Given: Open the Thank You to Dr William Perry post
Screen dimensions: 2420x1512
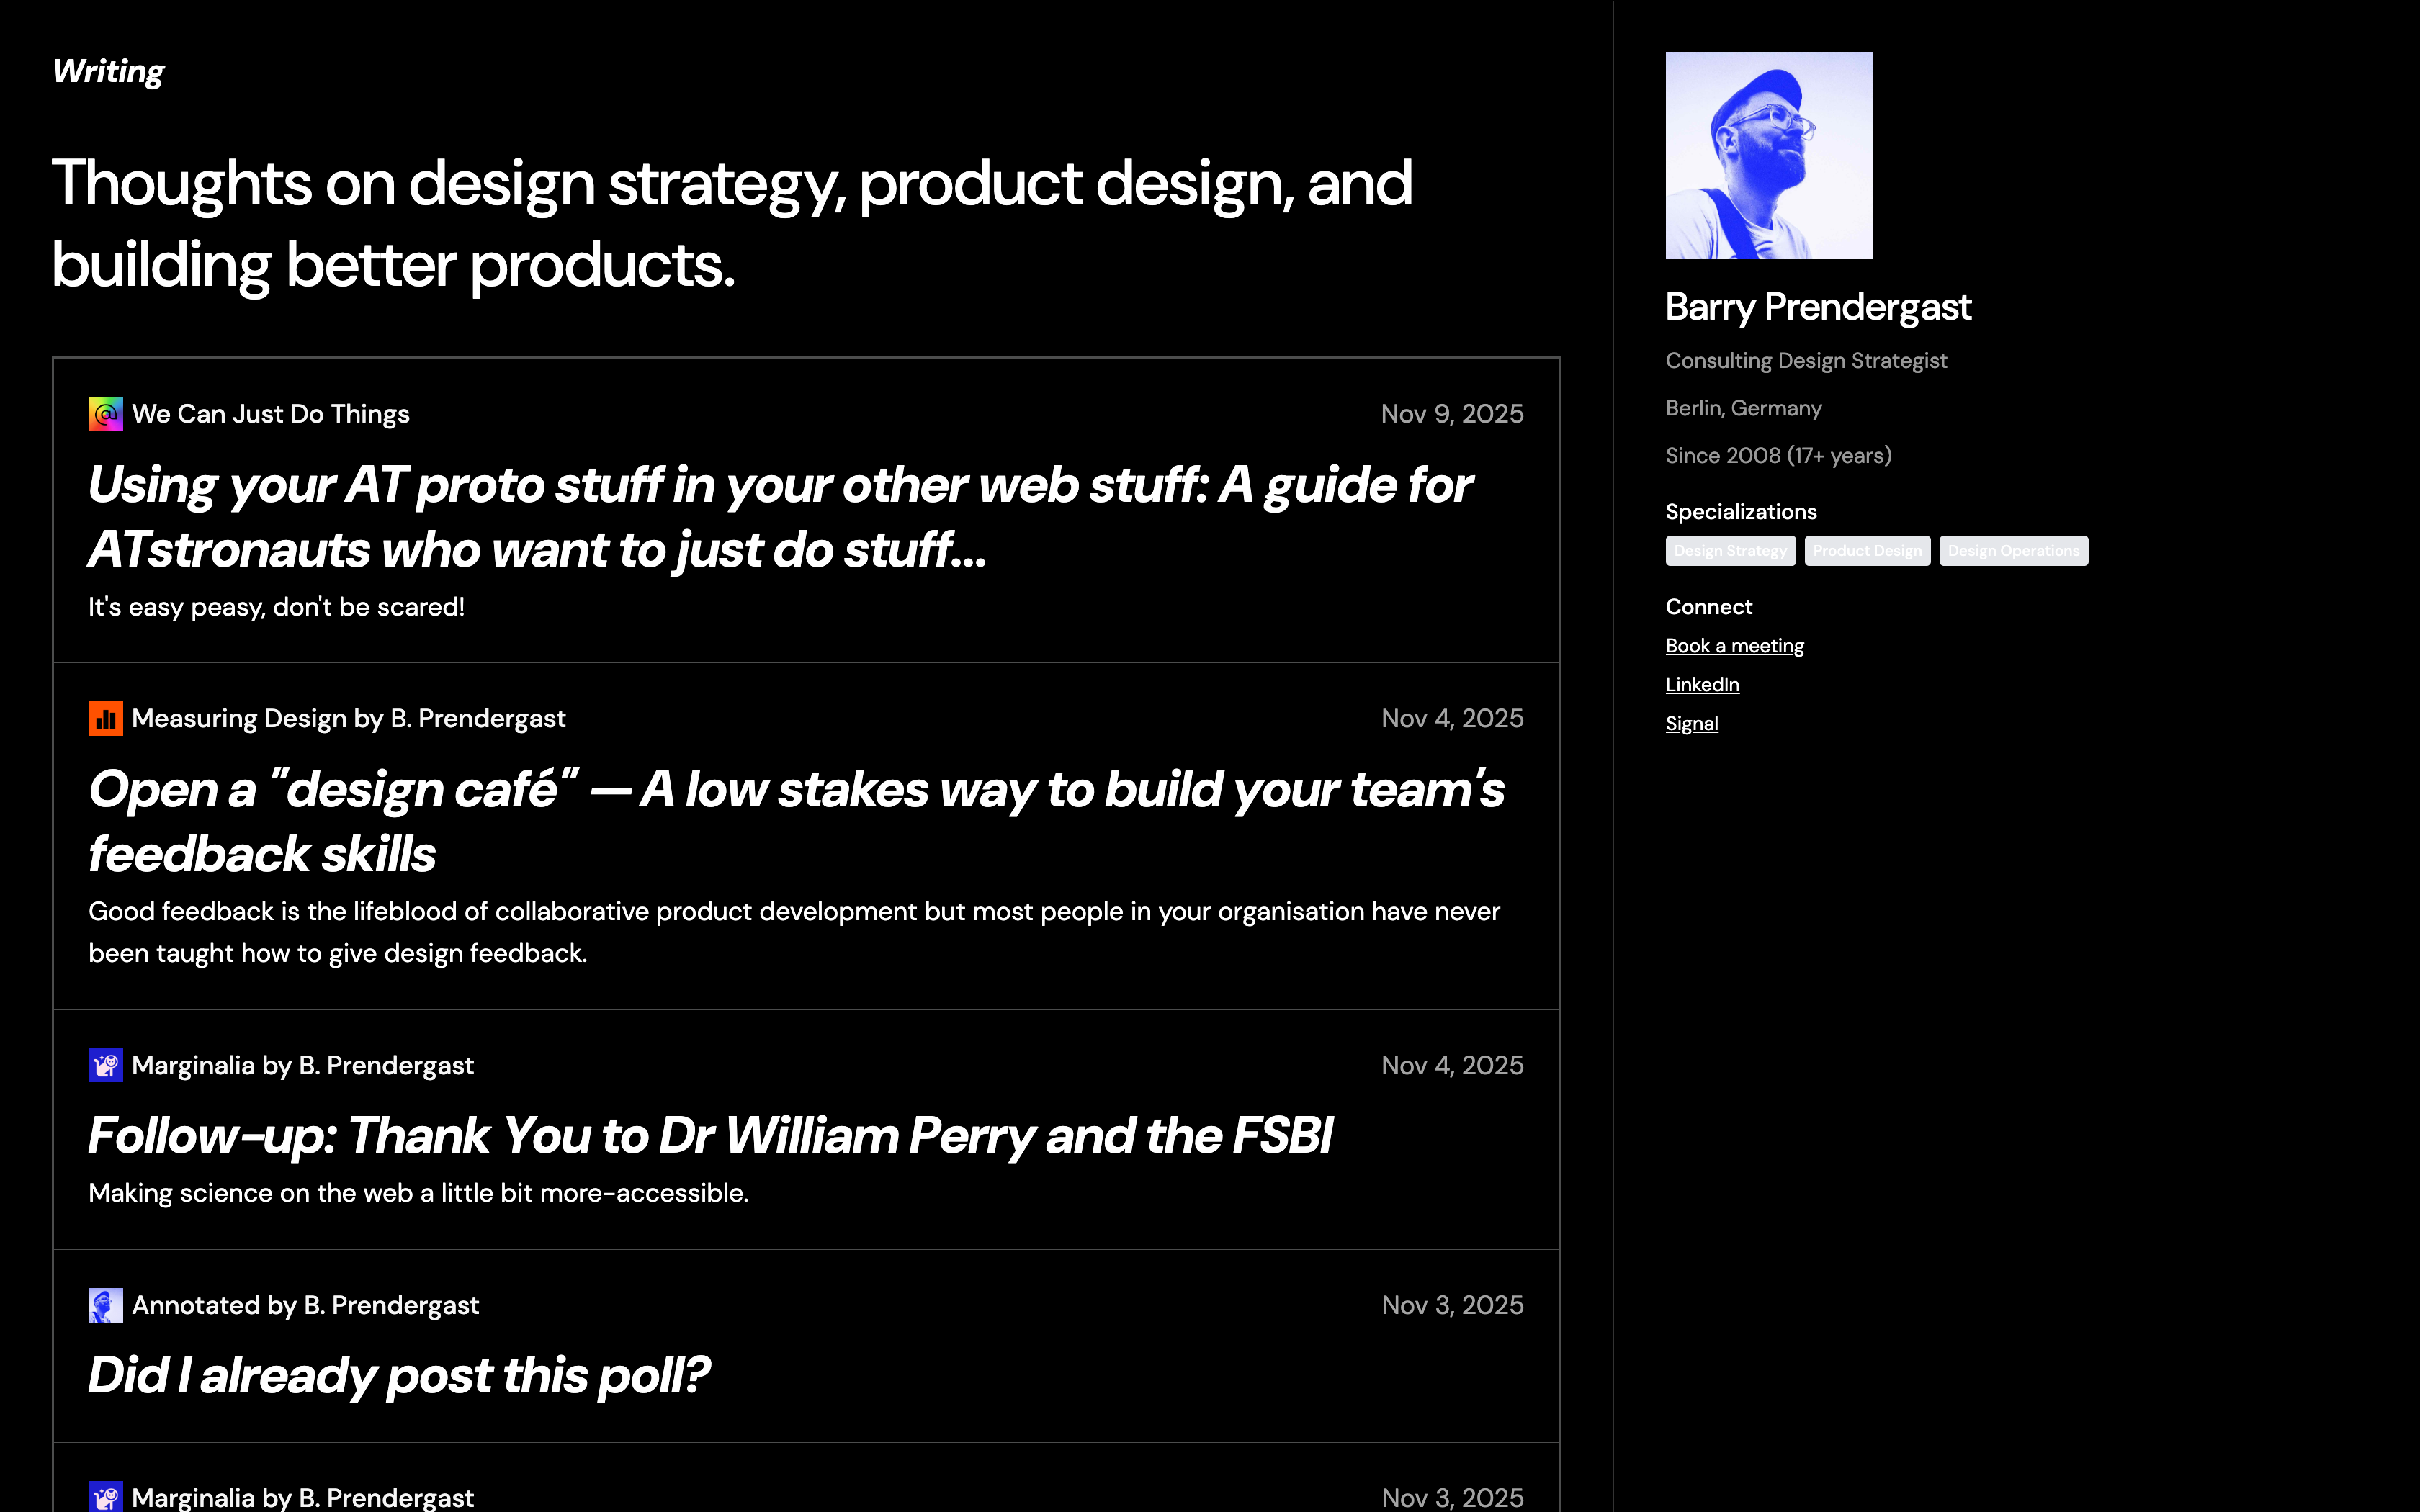Looking at the screenshot, I should [x=710, y=1136].
